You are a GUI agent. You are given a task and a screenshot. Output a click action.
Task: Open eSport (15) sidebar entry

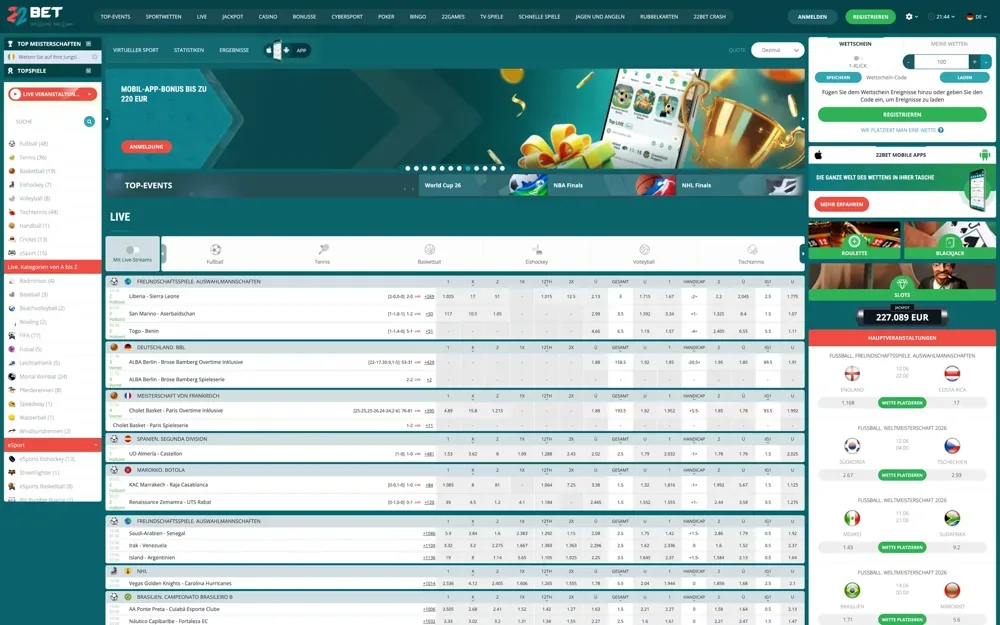point(33,253)
